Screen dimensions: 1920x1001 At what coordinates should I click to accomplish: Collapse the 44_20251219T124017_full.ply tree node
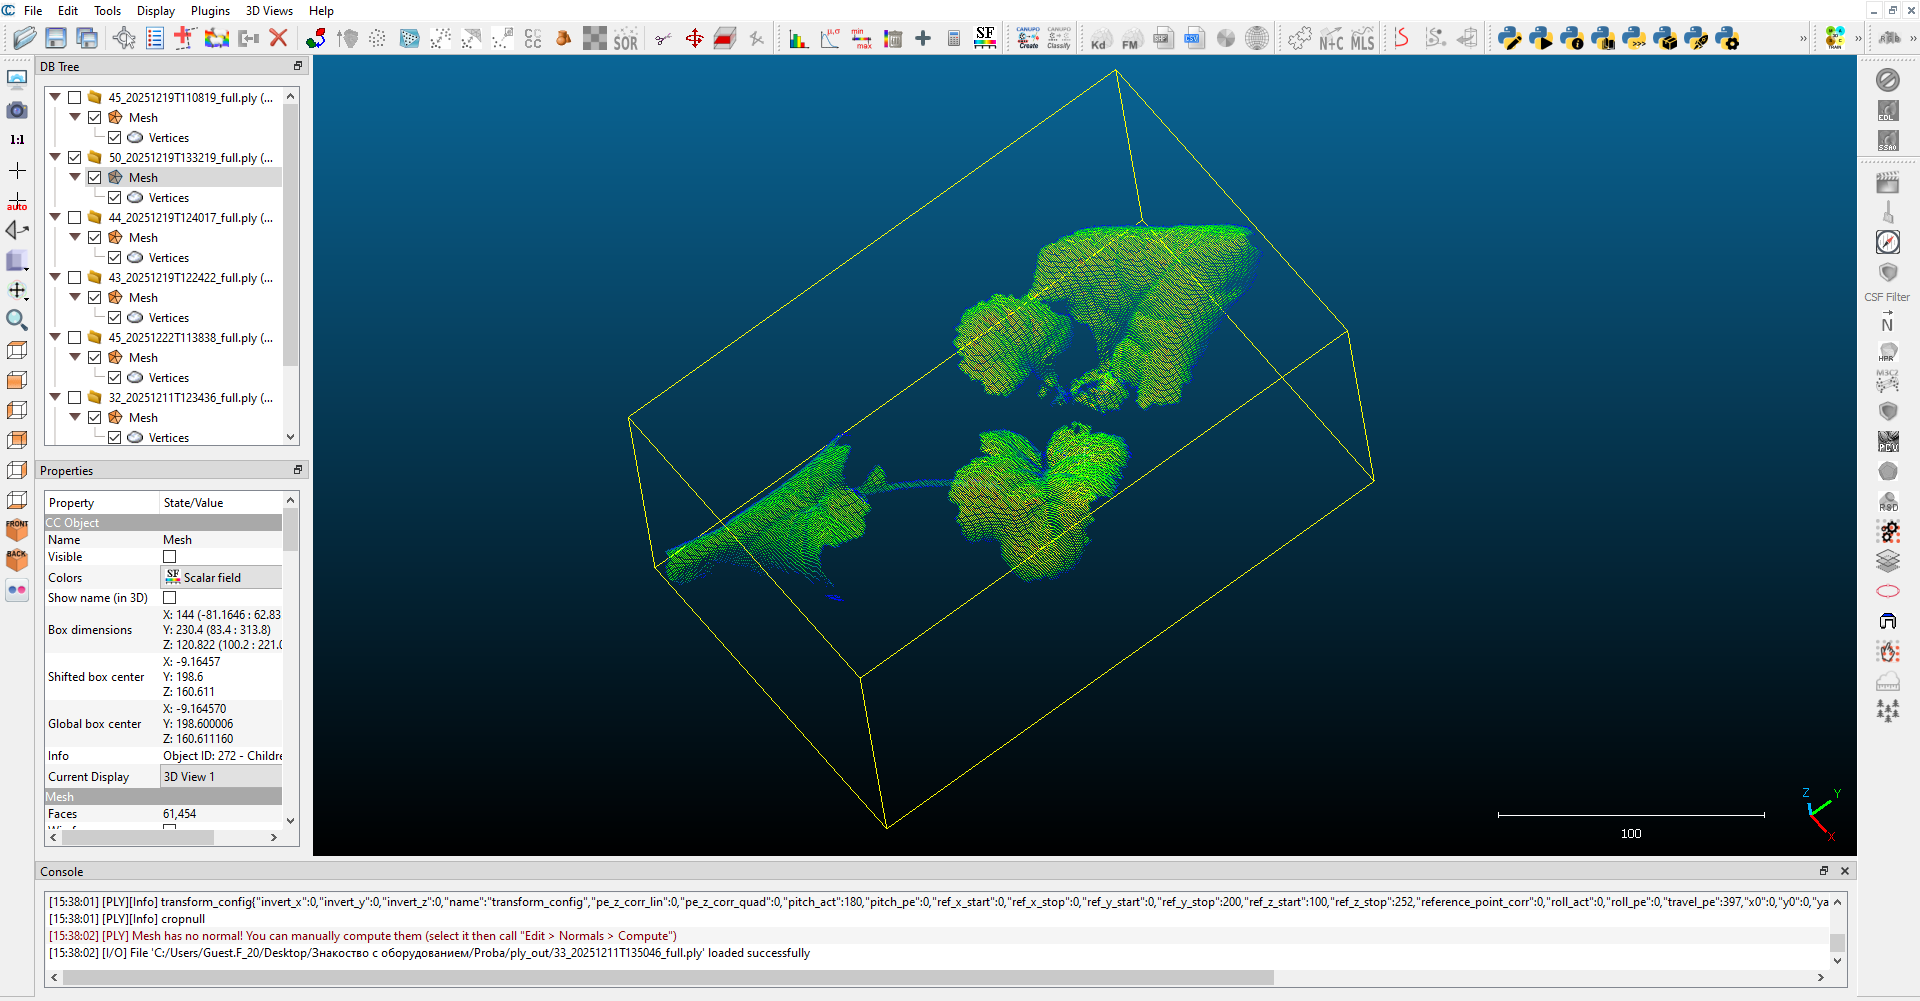56,218
